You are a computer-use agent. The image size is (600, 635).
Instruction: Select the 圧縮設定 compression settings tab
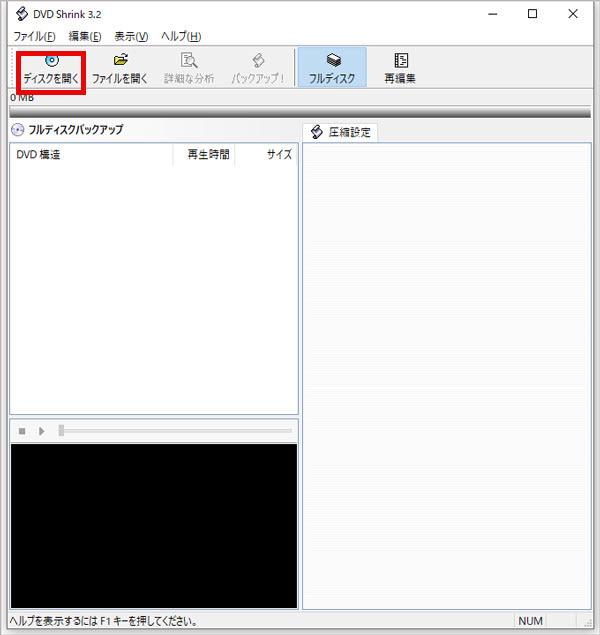click(341, 132)
